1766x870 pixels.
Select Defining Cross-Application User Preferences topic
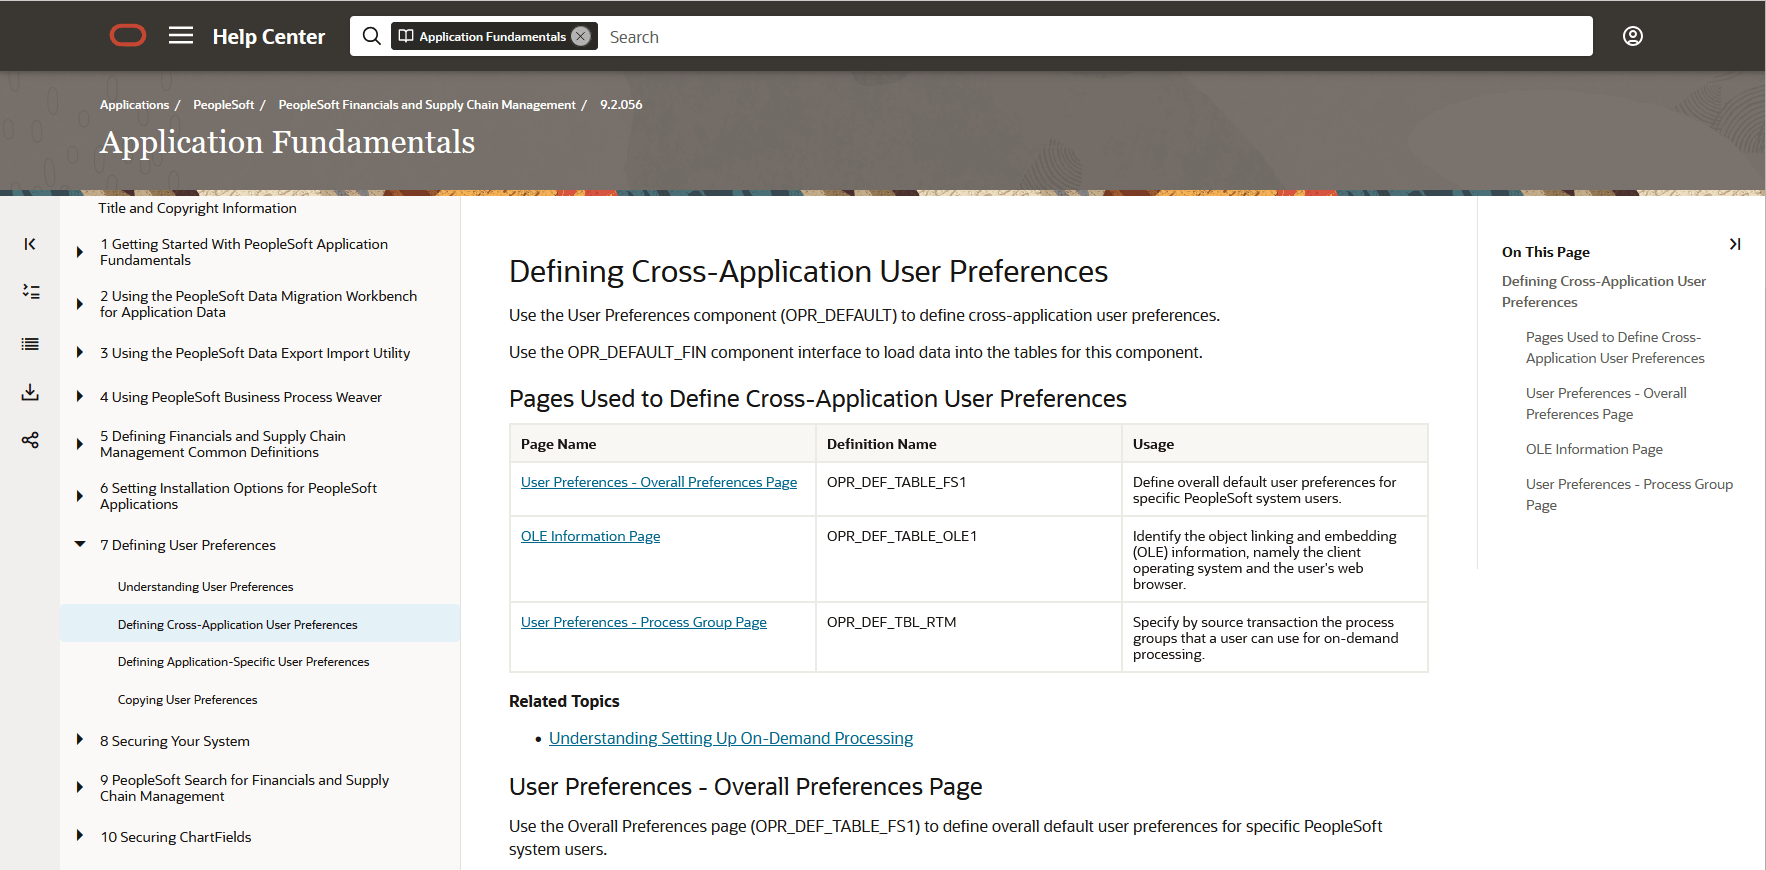[x=237, y=625]
